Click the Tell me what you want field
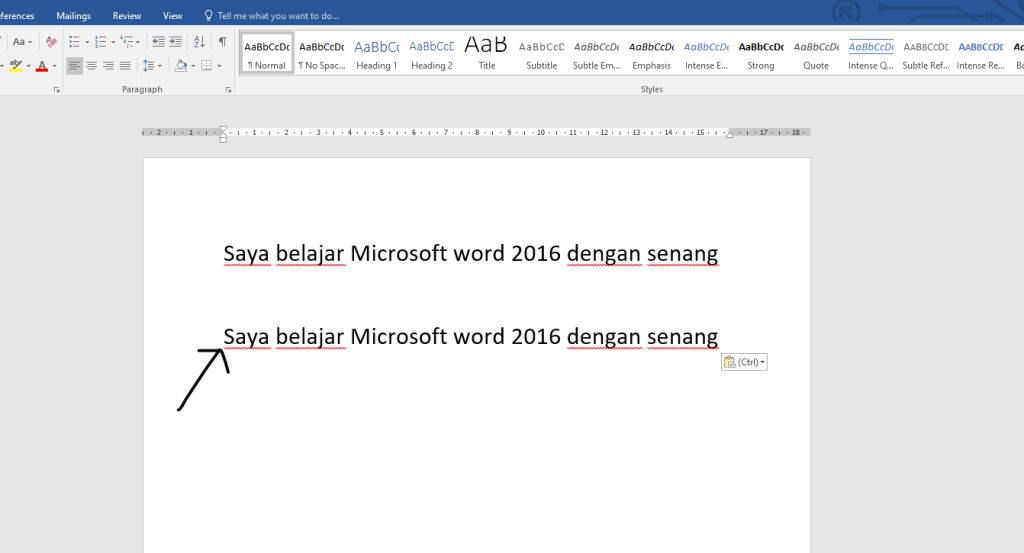 click(x=277, y=16)
